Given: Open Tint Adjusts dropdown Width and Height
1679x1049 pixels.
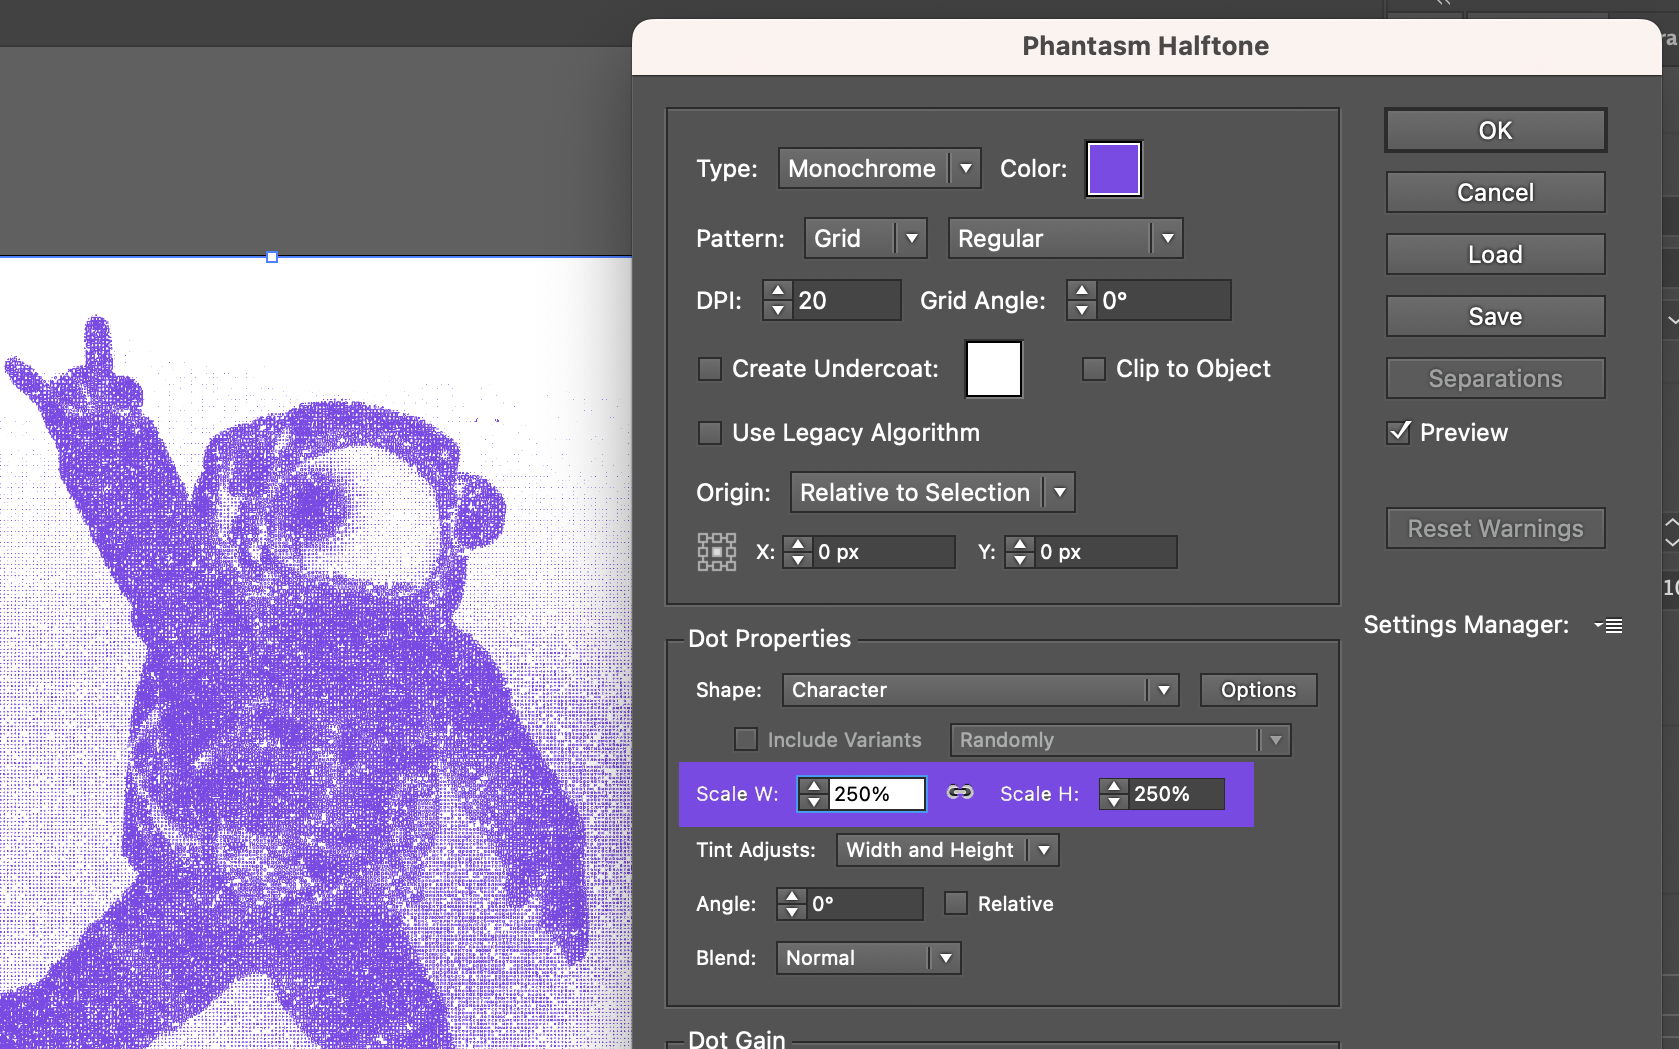Looking at the screenshot, I should (947, 850).
